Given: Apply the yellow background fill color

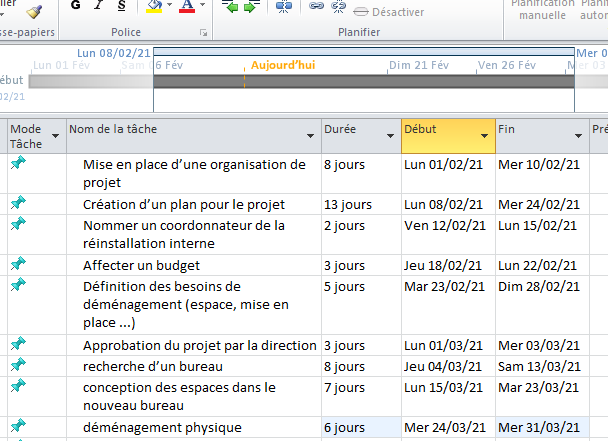Looking at the screenshot, I should (x=153, y=8).
